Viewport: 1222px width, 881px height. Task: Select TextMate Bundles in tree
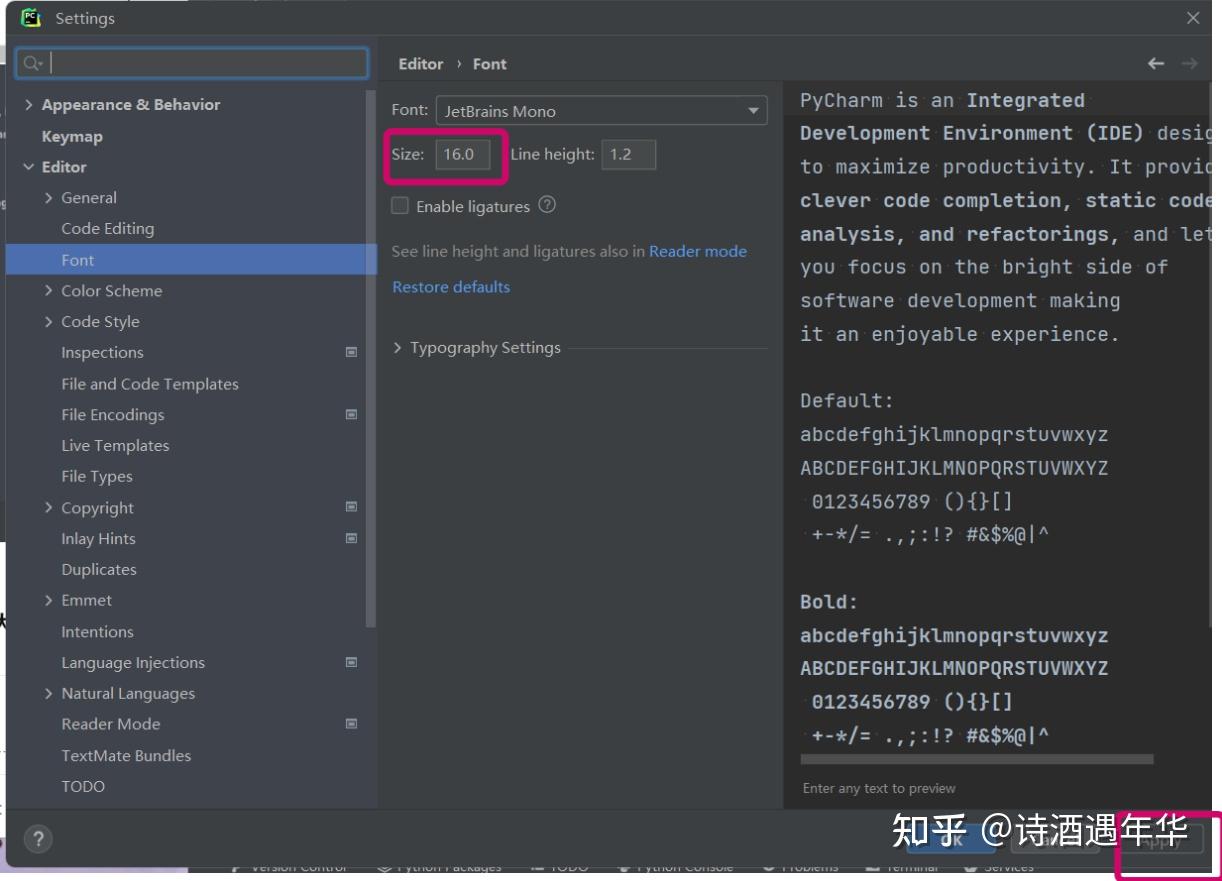coord(126,755)
